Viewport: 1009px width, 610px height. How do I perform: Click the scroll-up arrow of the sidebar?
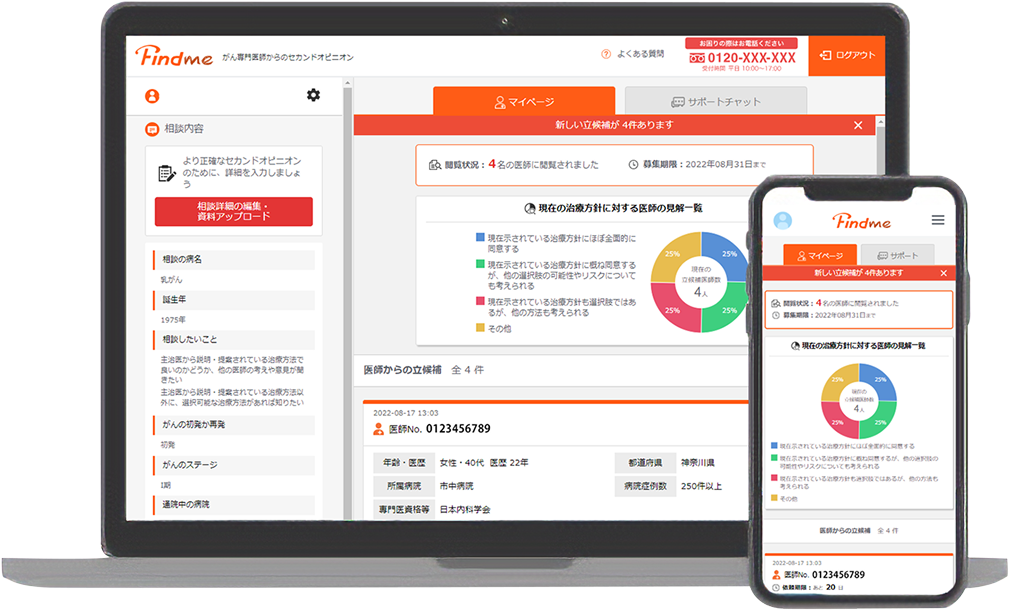tap(347, 83)
